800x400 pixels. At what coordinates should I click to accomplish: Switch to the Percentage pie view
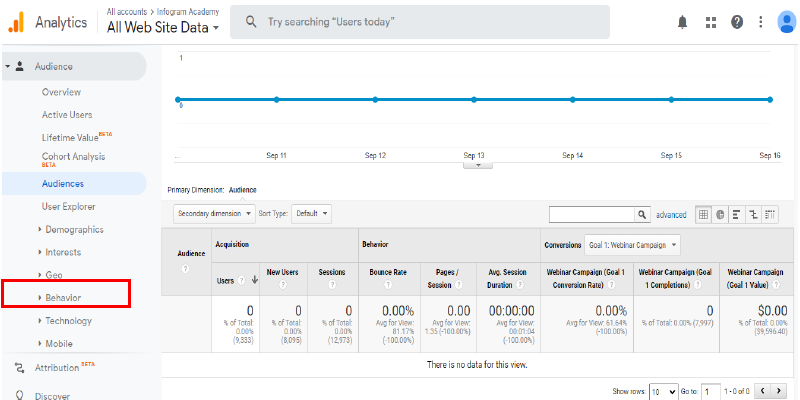[x=720, y=215]
